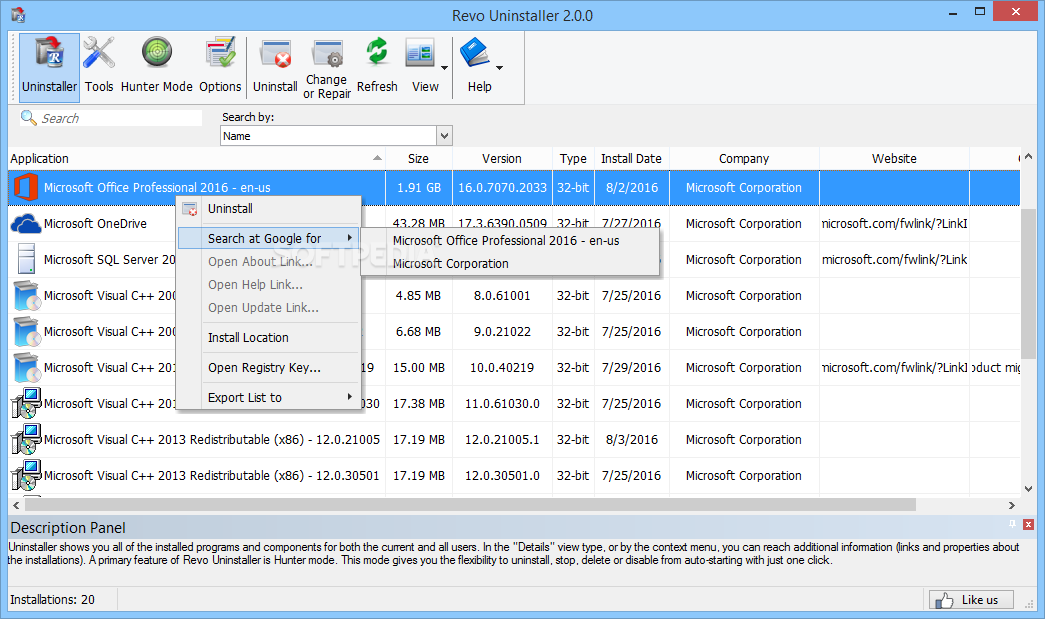Choose Open Registry Key from menu
This screenshot has height=619, width=1045.
point(269,368)
